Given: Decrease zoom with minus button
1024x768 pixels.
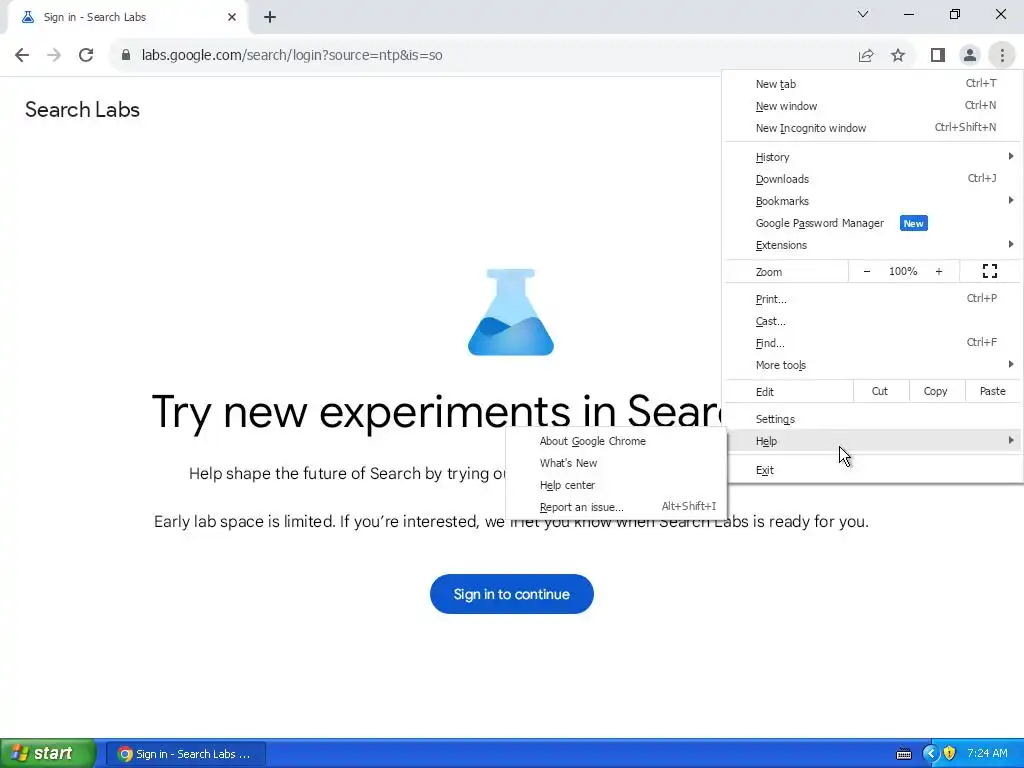Looking at the screenshot, I should (867, 271).
